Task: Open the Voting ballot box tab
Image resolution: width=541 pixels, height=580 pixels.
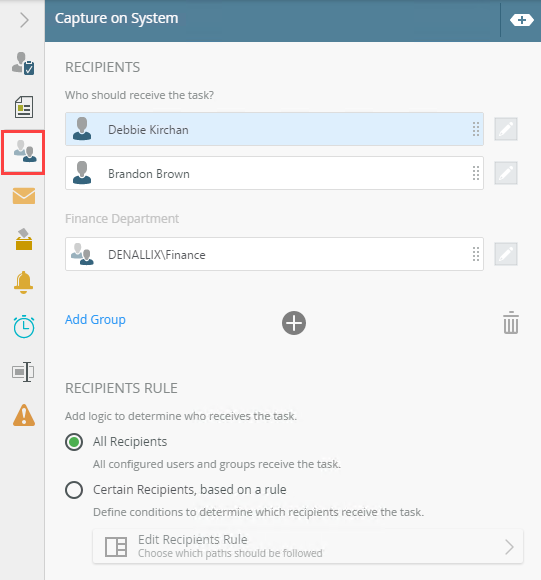Action: pyautogui.click(x=24, y=239)
